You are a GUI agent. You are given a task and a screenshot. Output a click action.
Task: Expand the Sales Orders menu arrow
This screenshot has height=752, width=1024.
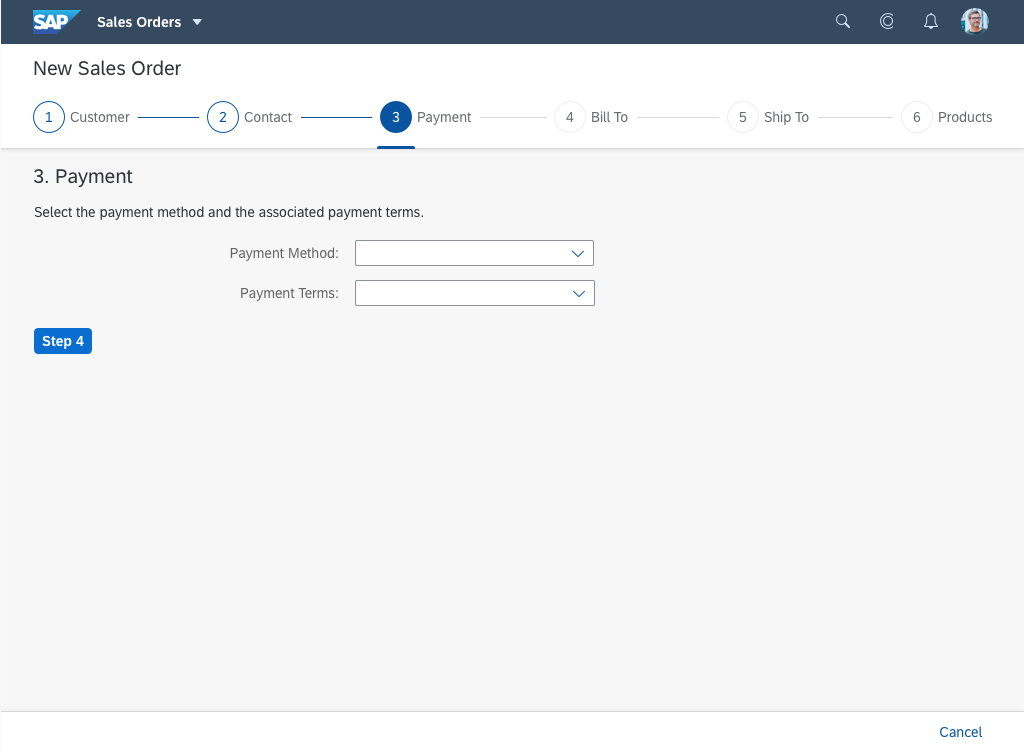pyautogui.click(x=197, y=22)
